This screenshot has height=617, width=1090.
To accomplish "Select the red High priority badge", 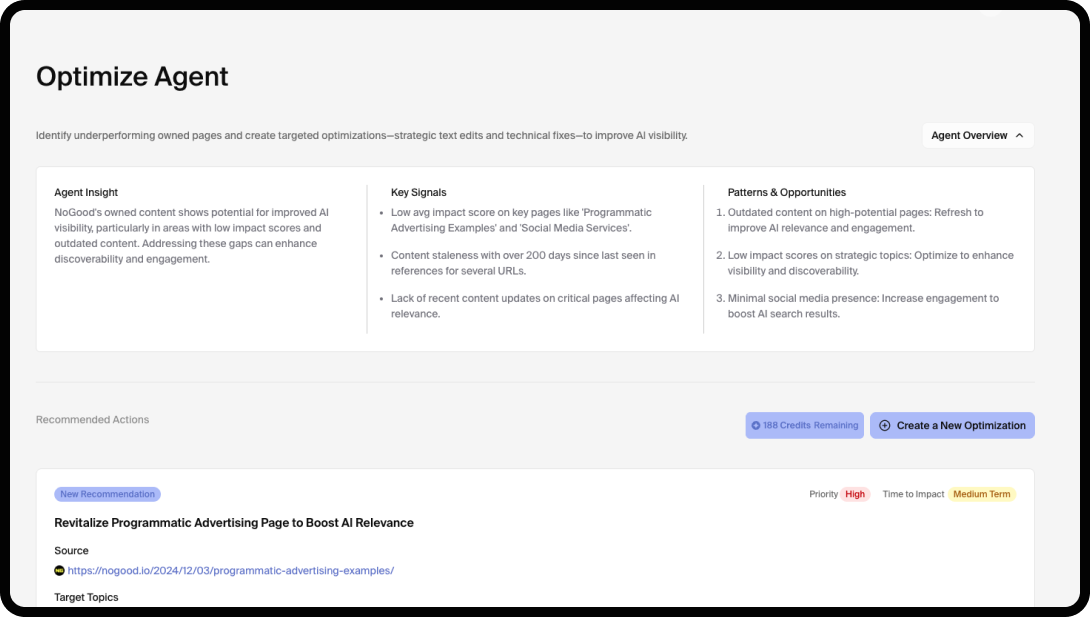I will click(x=854, y=494).
